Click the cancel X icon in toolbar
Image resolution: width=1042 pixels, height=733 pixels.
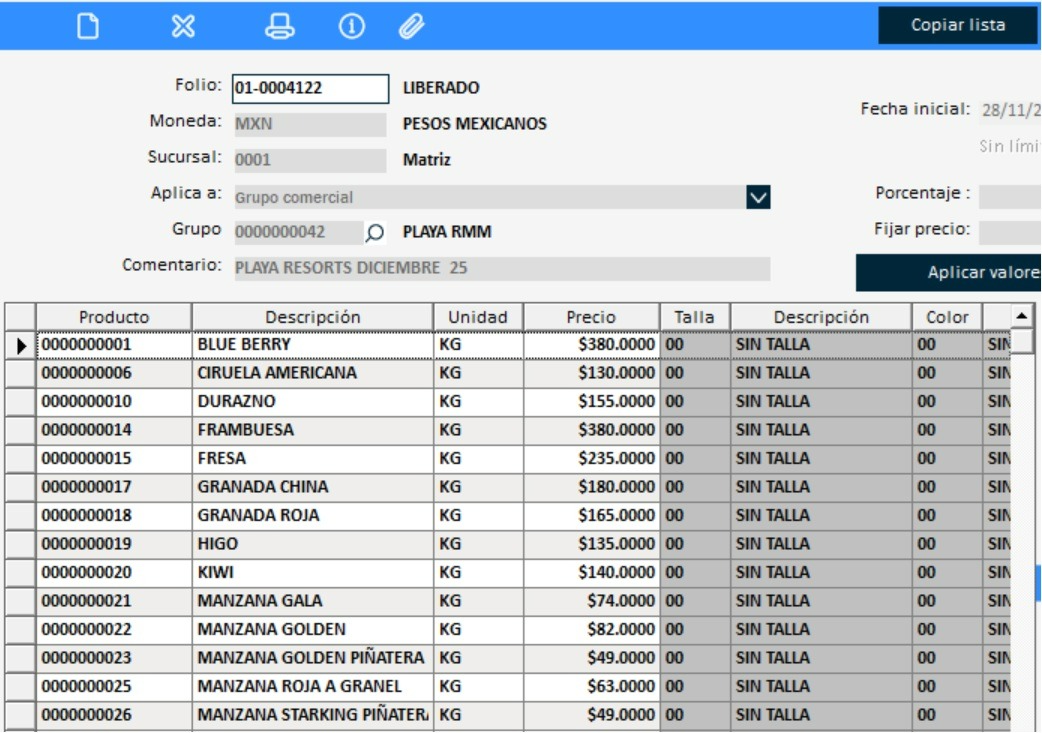point(183,27)
